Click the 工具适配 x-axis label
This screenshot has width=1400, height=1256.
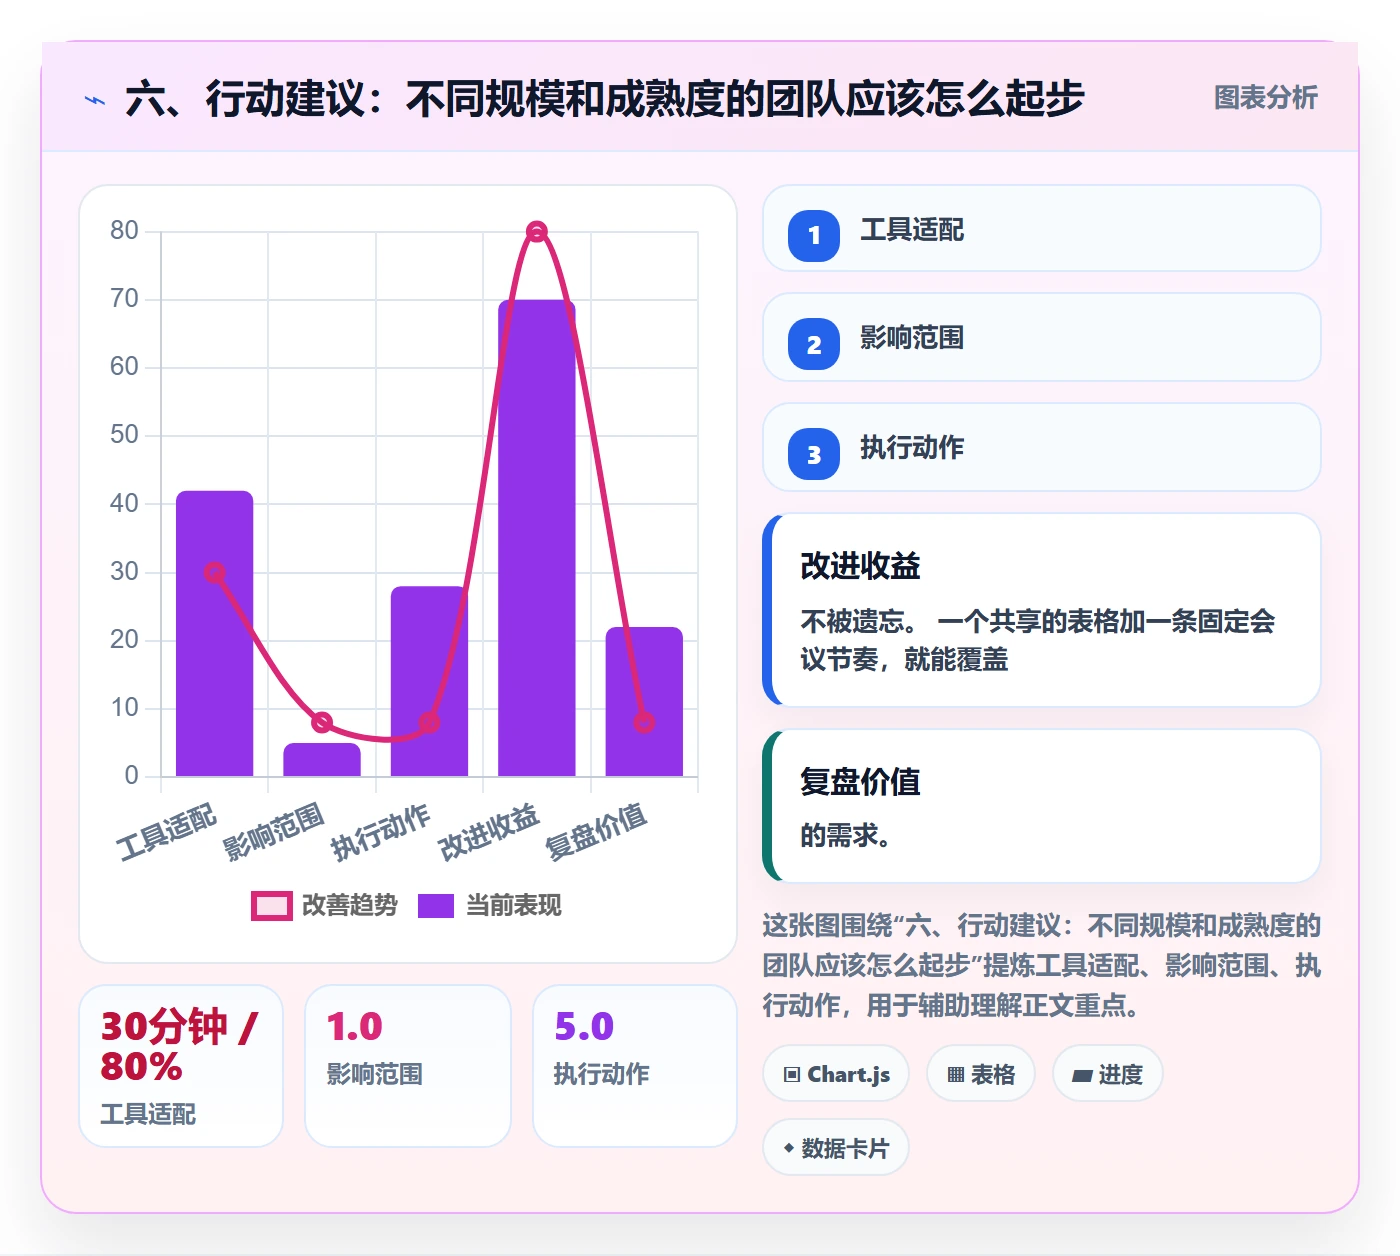tap(166, 832)
